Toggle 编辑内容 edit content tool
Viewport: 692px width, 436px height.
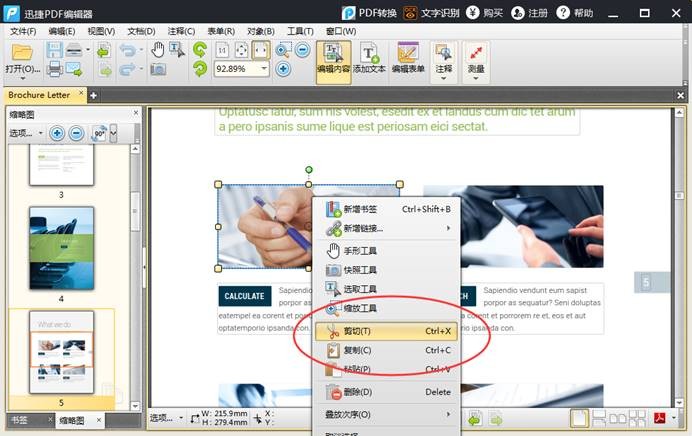point(334,61)
